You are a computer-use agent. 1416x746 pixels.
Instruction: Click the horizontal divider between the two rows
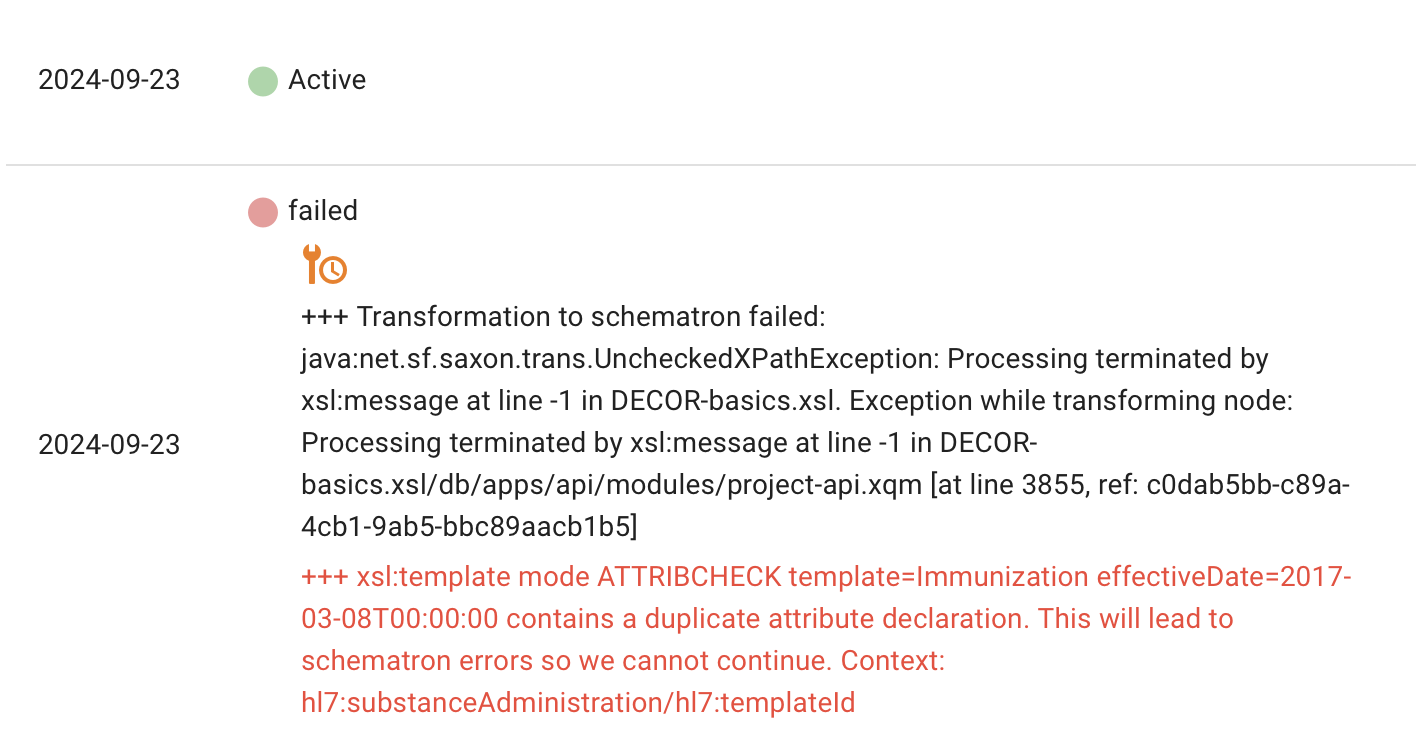710,165
